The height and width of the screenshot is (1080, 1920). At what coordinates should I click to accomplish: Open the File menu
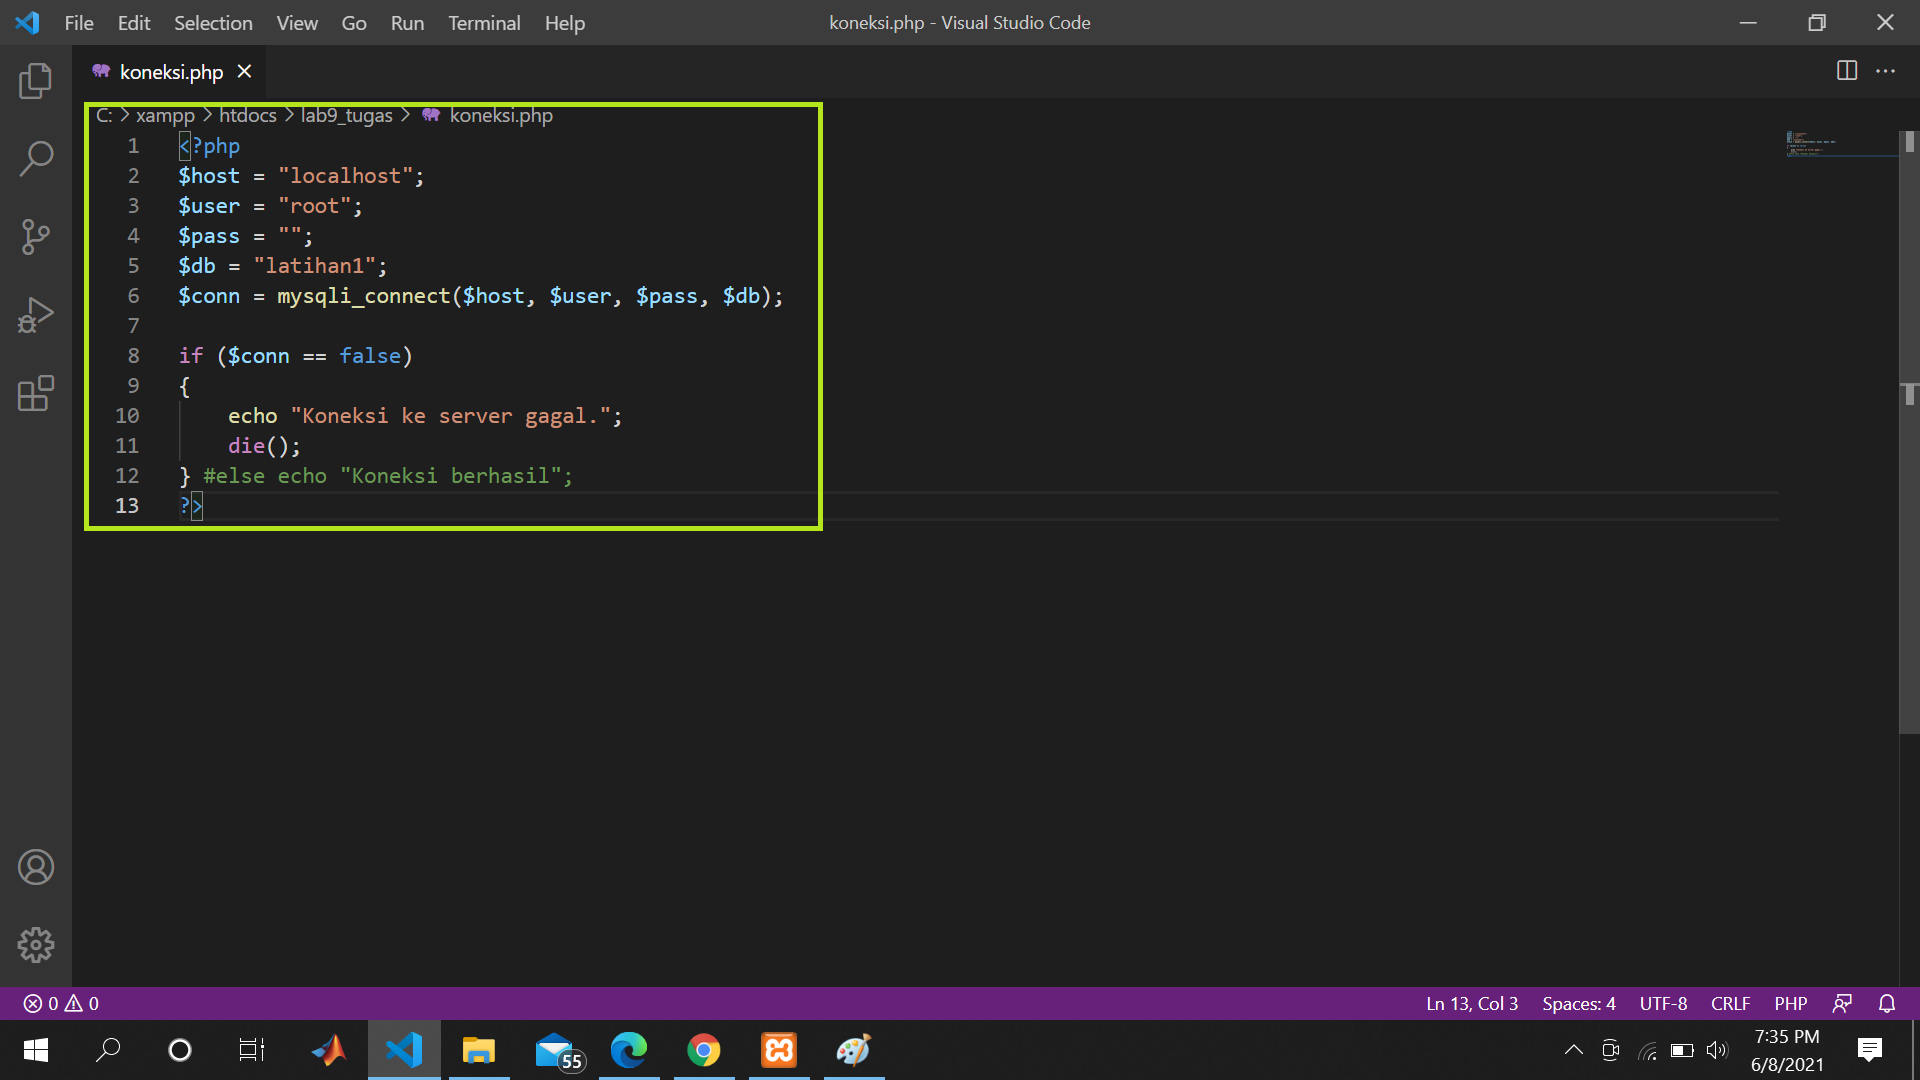[79, 22]
